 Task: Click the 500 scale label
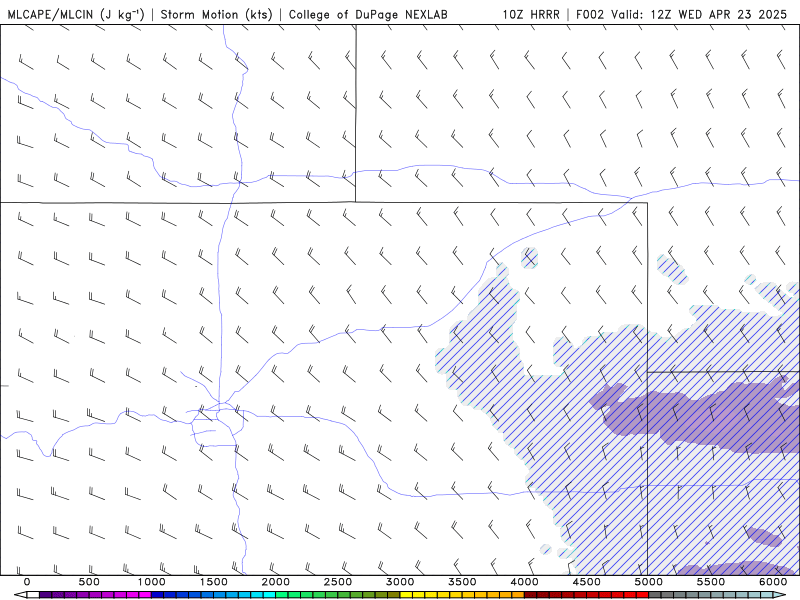point(89,582)
